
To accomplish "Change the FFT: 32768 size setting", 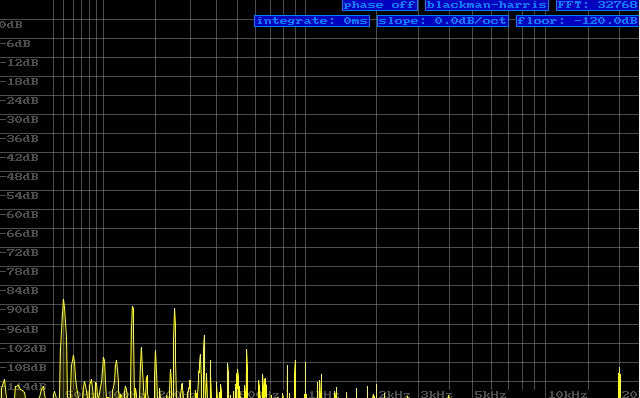I will [598, 5].
